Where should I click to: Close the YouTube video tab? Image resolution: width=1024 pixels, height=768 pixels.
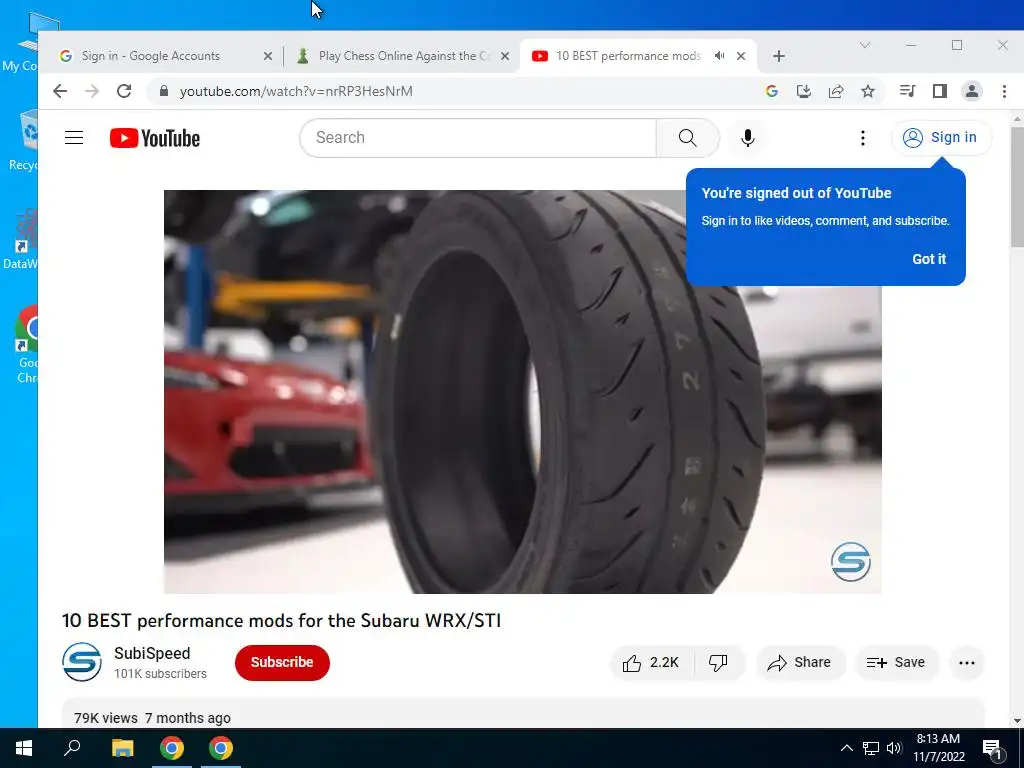pyautogui.click(x=741, y=56)
